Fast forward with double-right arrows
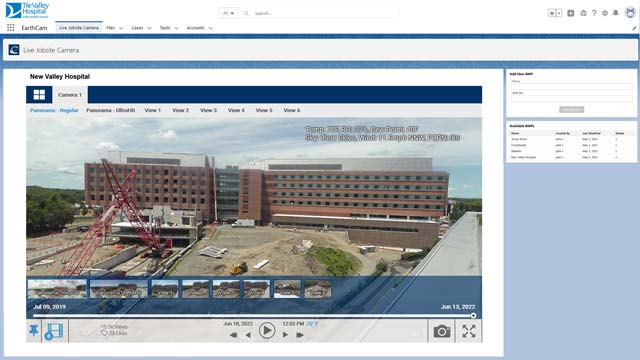The height and width of the screenshot is (360, 640). pyautogui.click(x=300, y=335)
